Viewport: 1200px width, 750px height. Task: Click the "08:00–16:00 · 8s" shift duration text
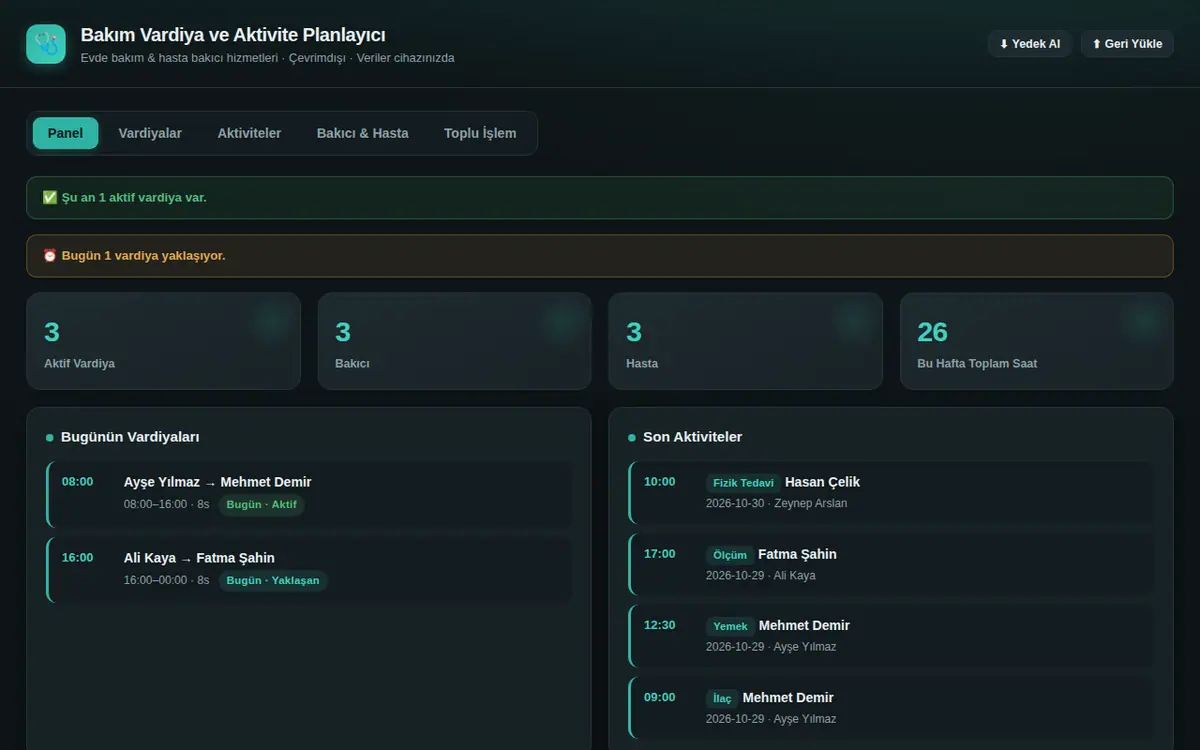(167, 505)
